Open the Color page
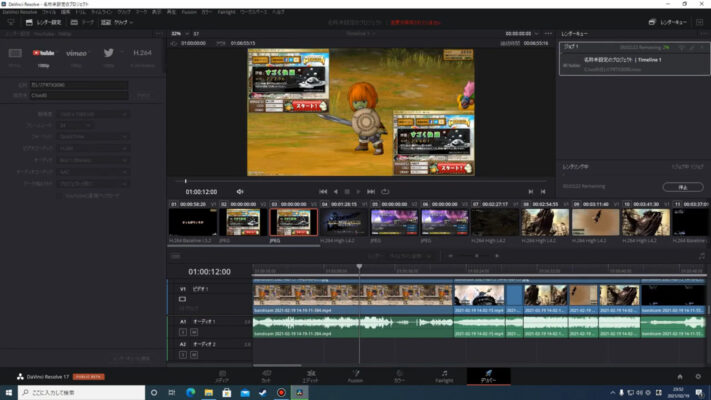The image size is (711, 400). pos(399,376)
